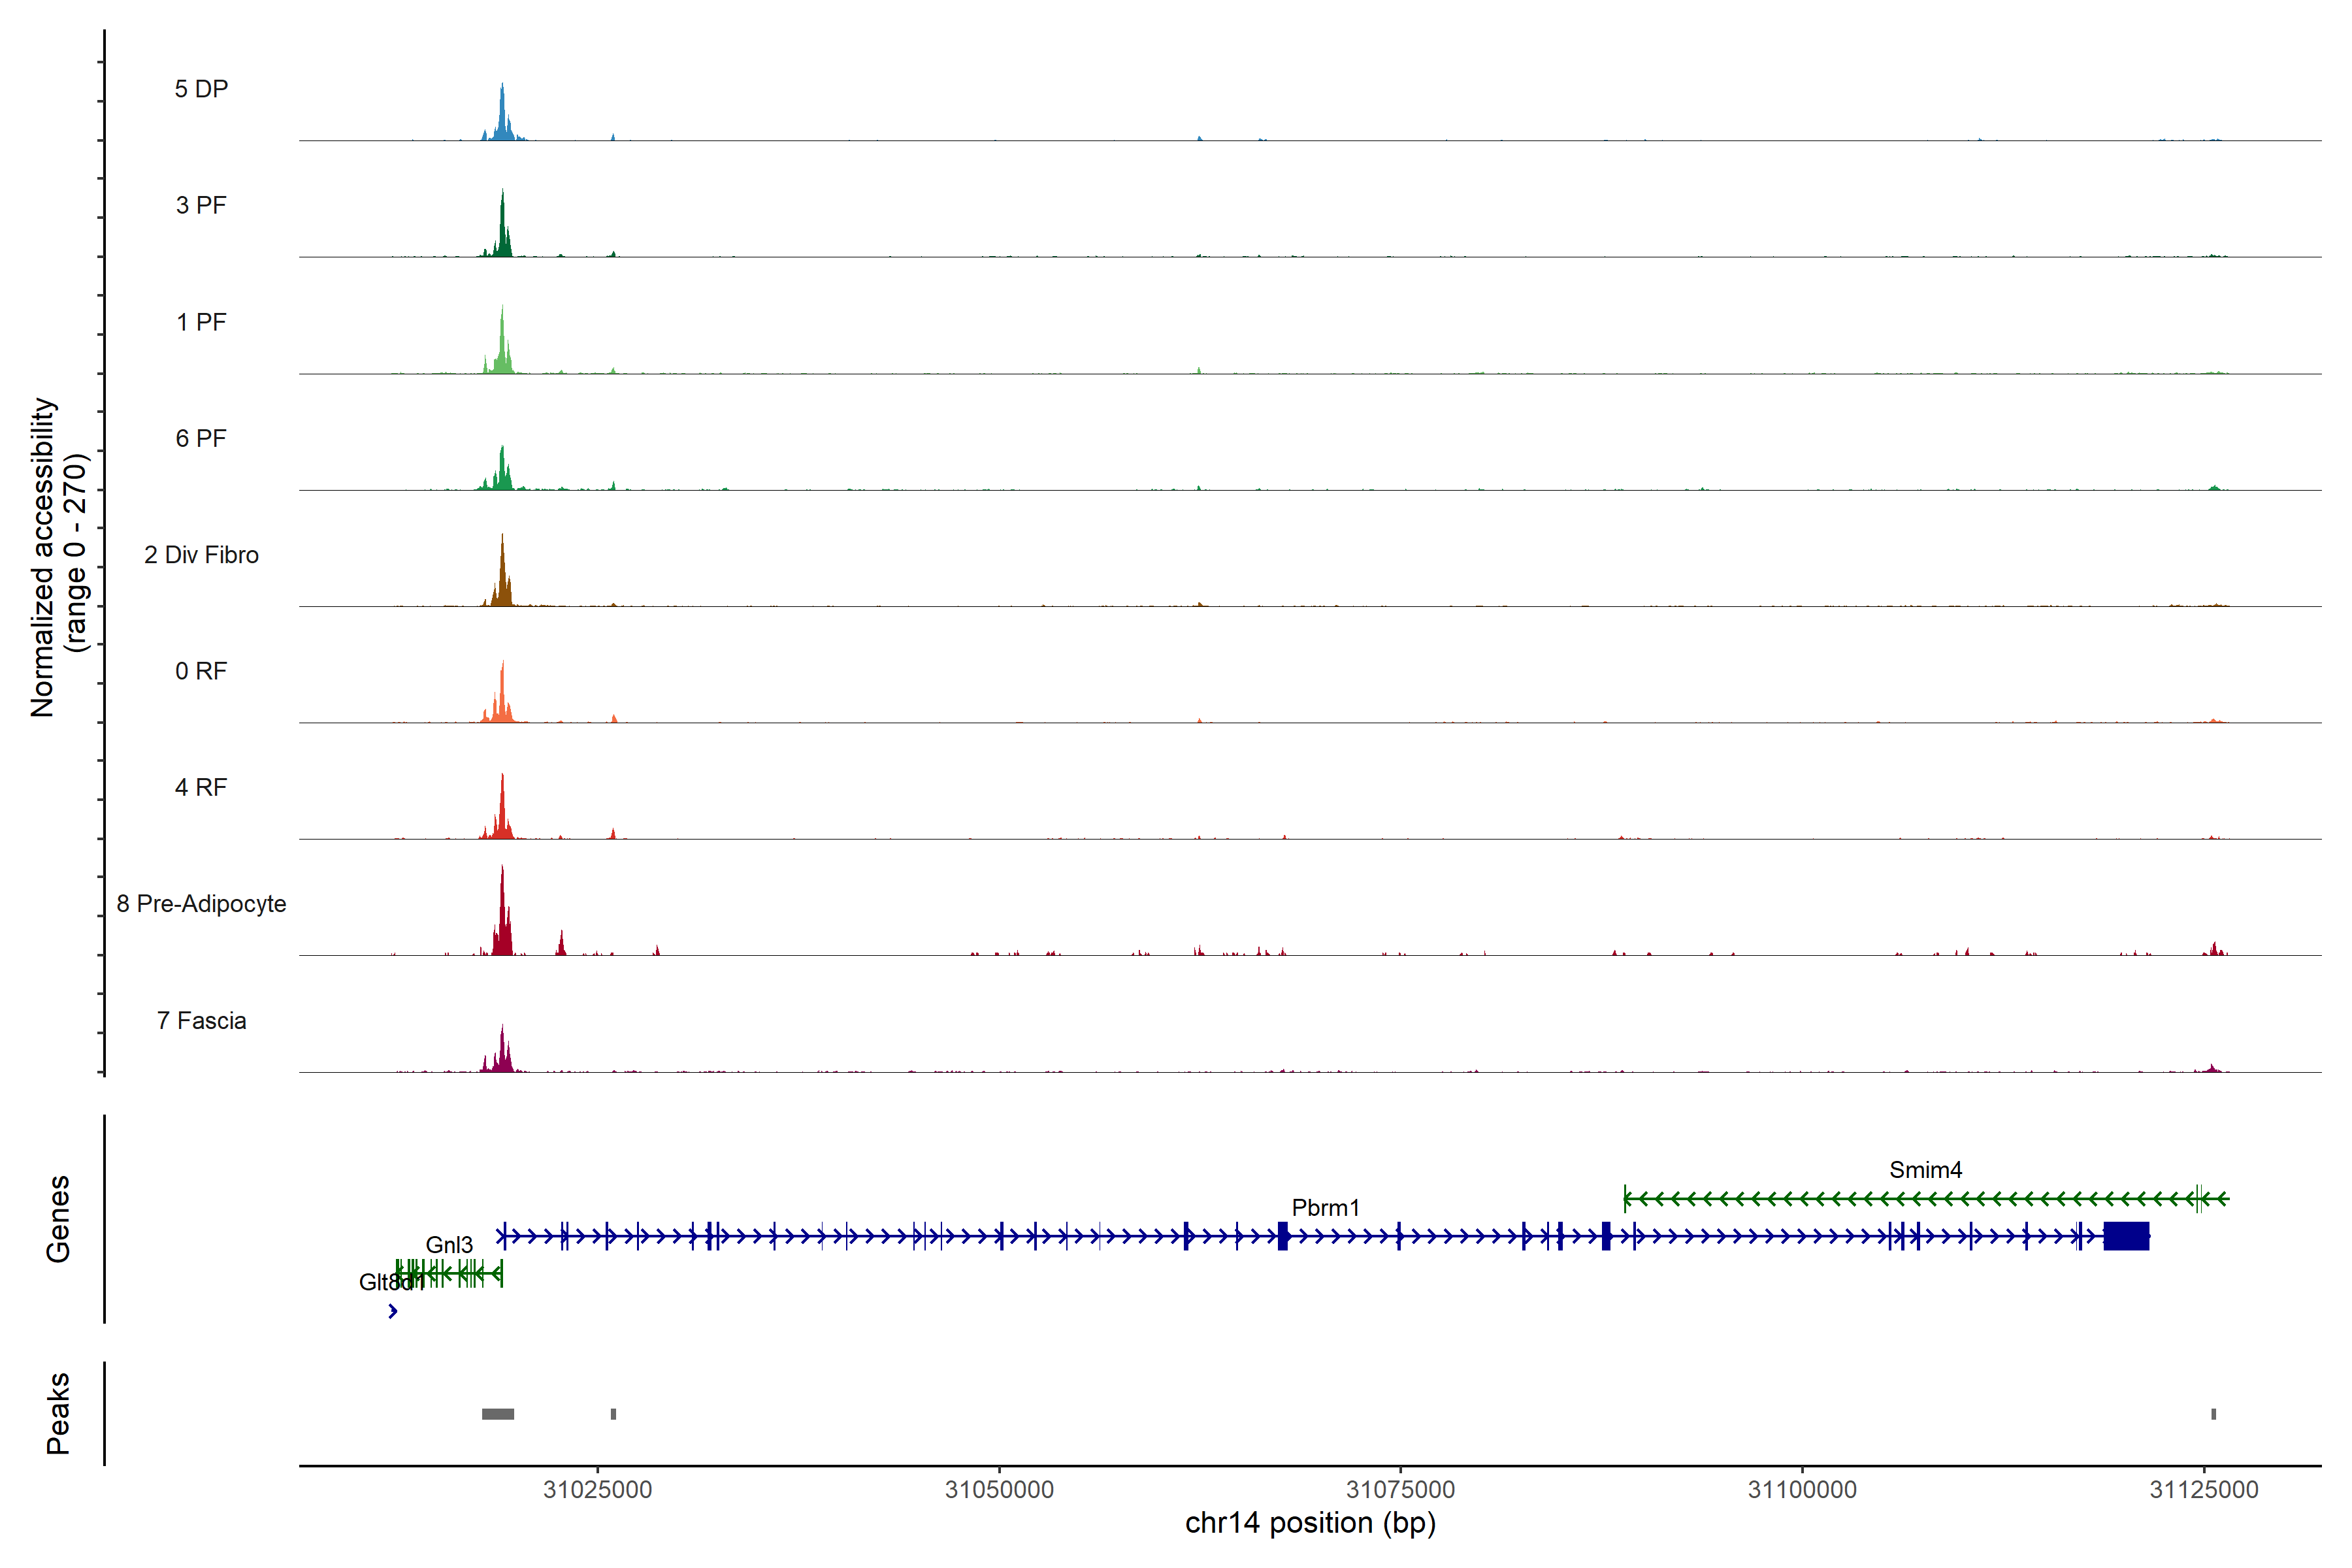Viewport: 2352px width, 1568px height.
Task: Click the 2 Div Fibro label
Action: (201, 555)
